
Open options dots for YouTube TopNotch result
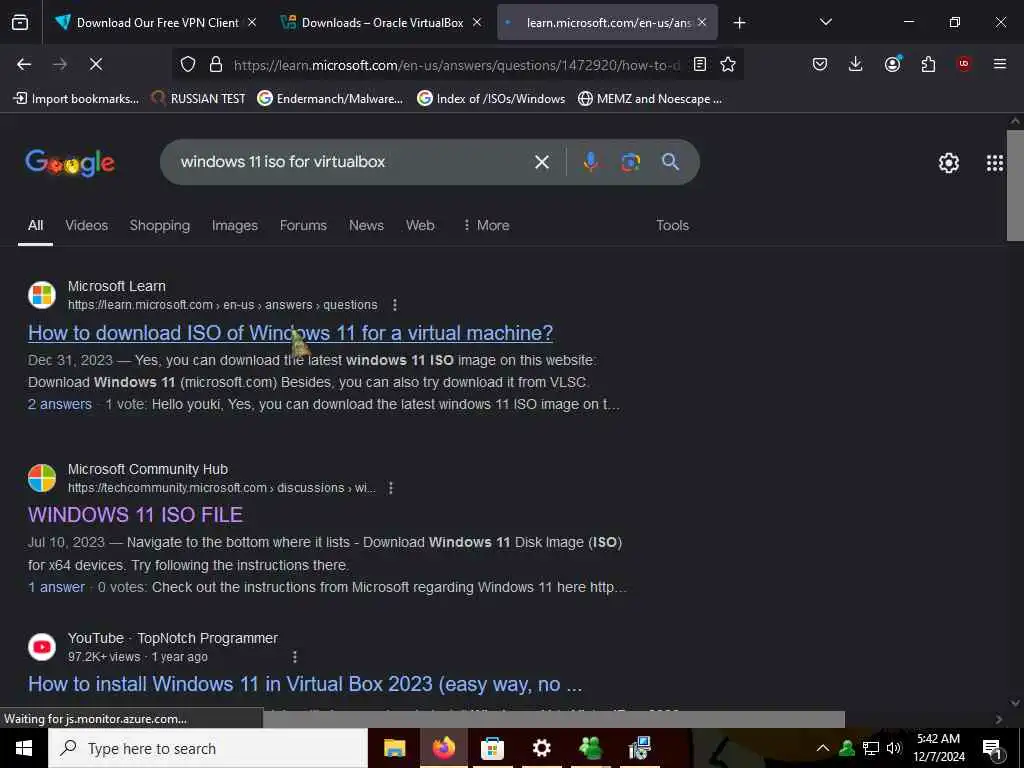point(295,656)
